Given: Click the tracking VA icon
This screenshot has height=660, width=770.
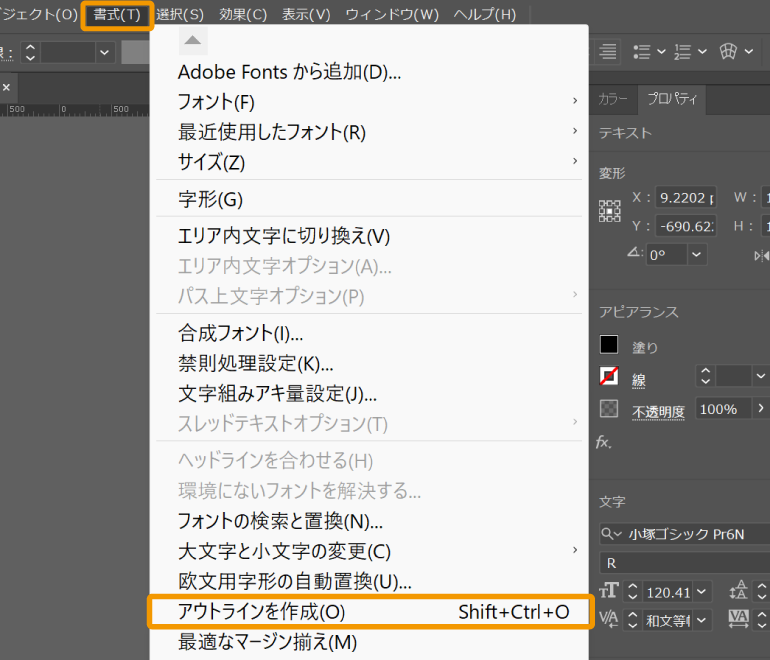Looking at the screenshot, I should tap(739, 619).
